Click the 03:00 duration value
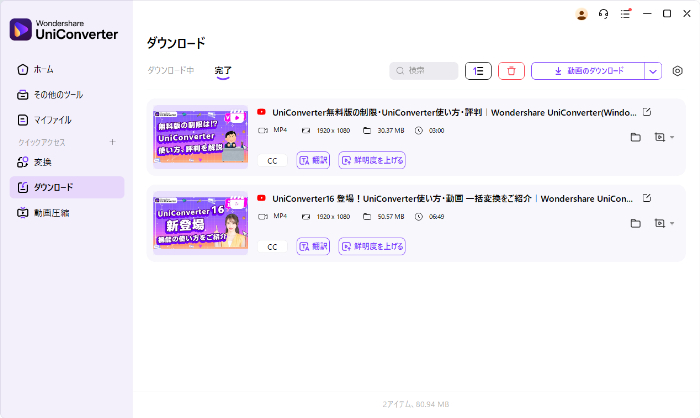The width and height of the screenshot is (700, 418). tap(436, 131)
